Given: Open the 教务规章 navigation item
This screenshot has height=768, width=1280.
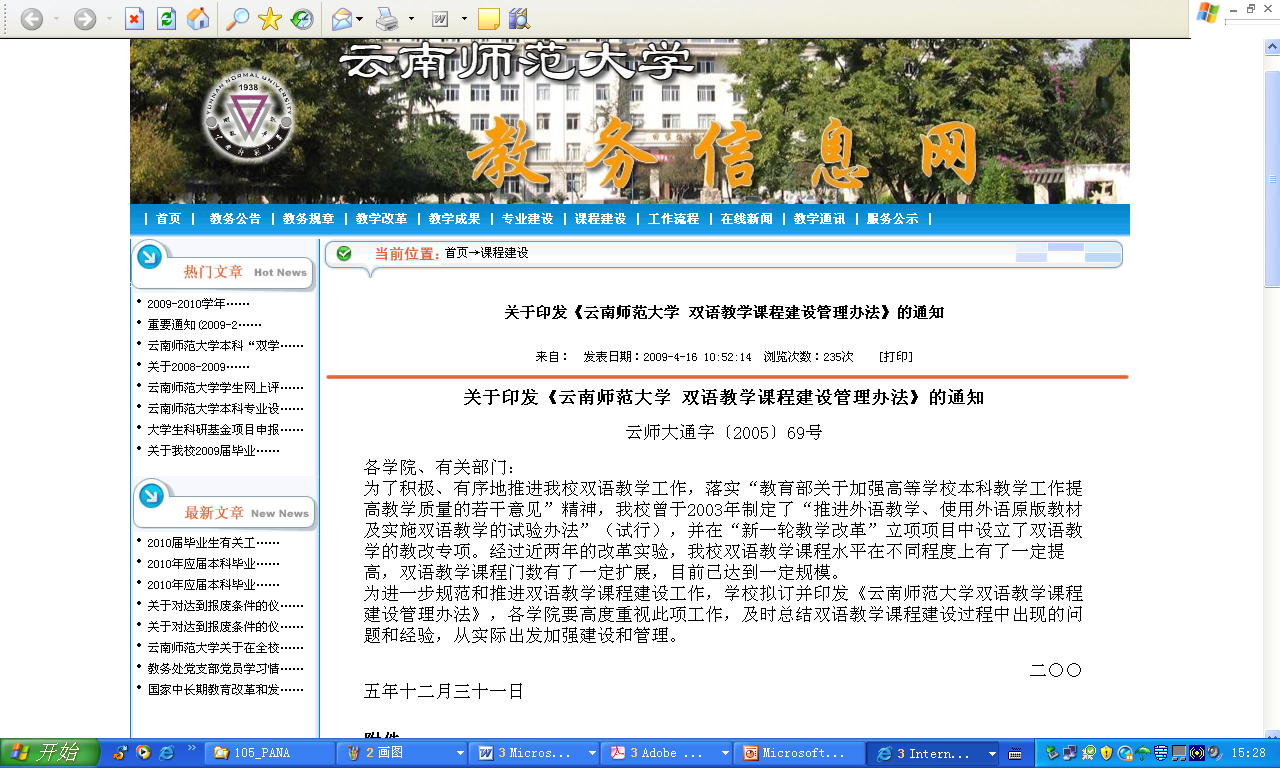Looking at the screenshot, I should click(x=308, y=219).
